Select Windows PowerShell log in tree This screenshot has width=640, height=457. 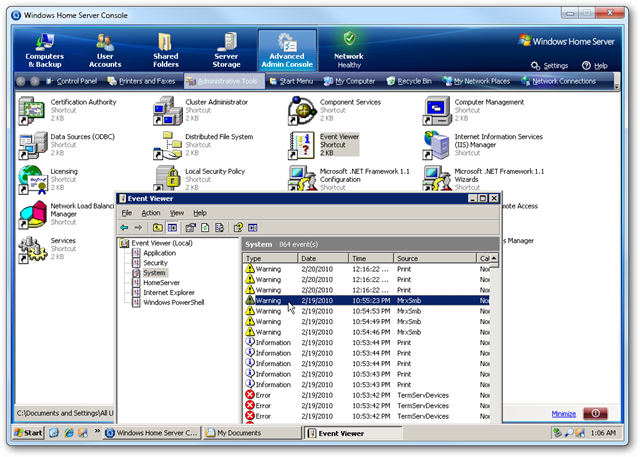173,302
